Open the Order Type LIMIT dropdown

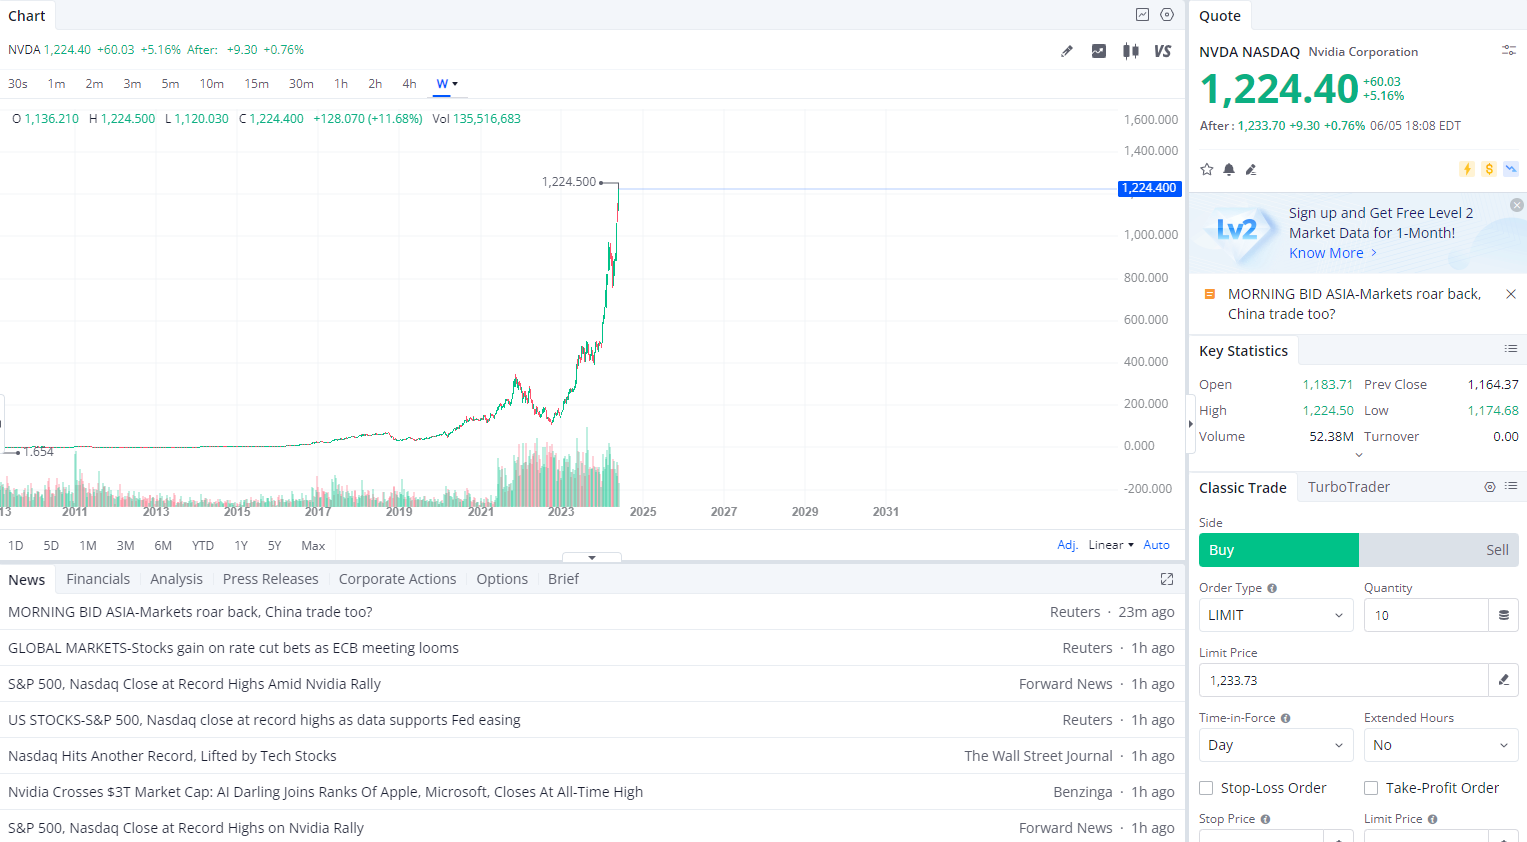tap(1276, 615)
